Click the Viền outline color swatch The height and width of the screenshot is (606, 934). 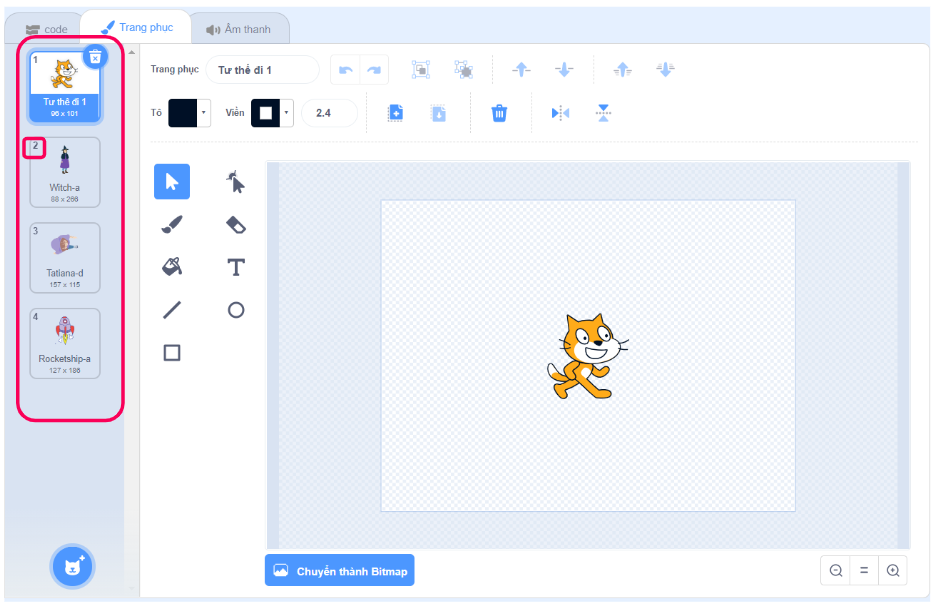click(x=266, y=113)
